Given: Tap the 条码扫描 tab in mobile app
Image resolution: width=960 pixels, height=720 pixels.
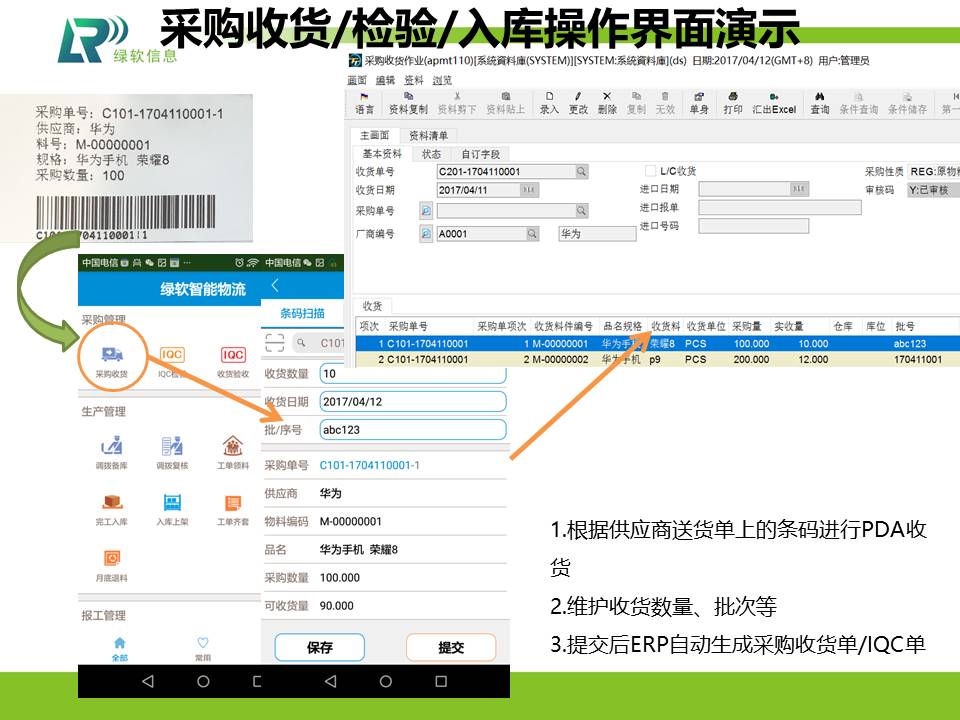Looking at the screenshot, I should [x=302, y=313].
